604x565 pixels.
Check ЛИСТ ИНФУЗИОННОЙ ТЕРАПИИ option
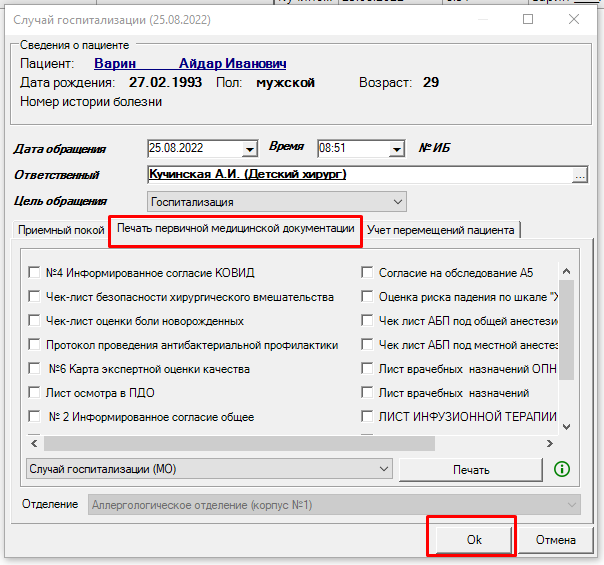(368, 417)
